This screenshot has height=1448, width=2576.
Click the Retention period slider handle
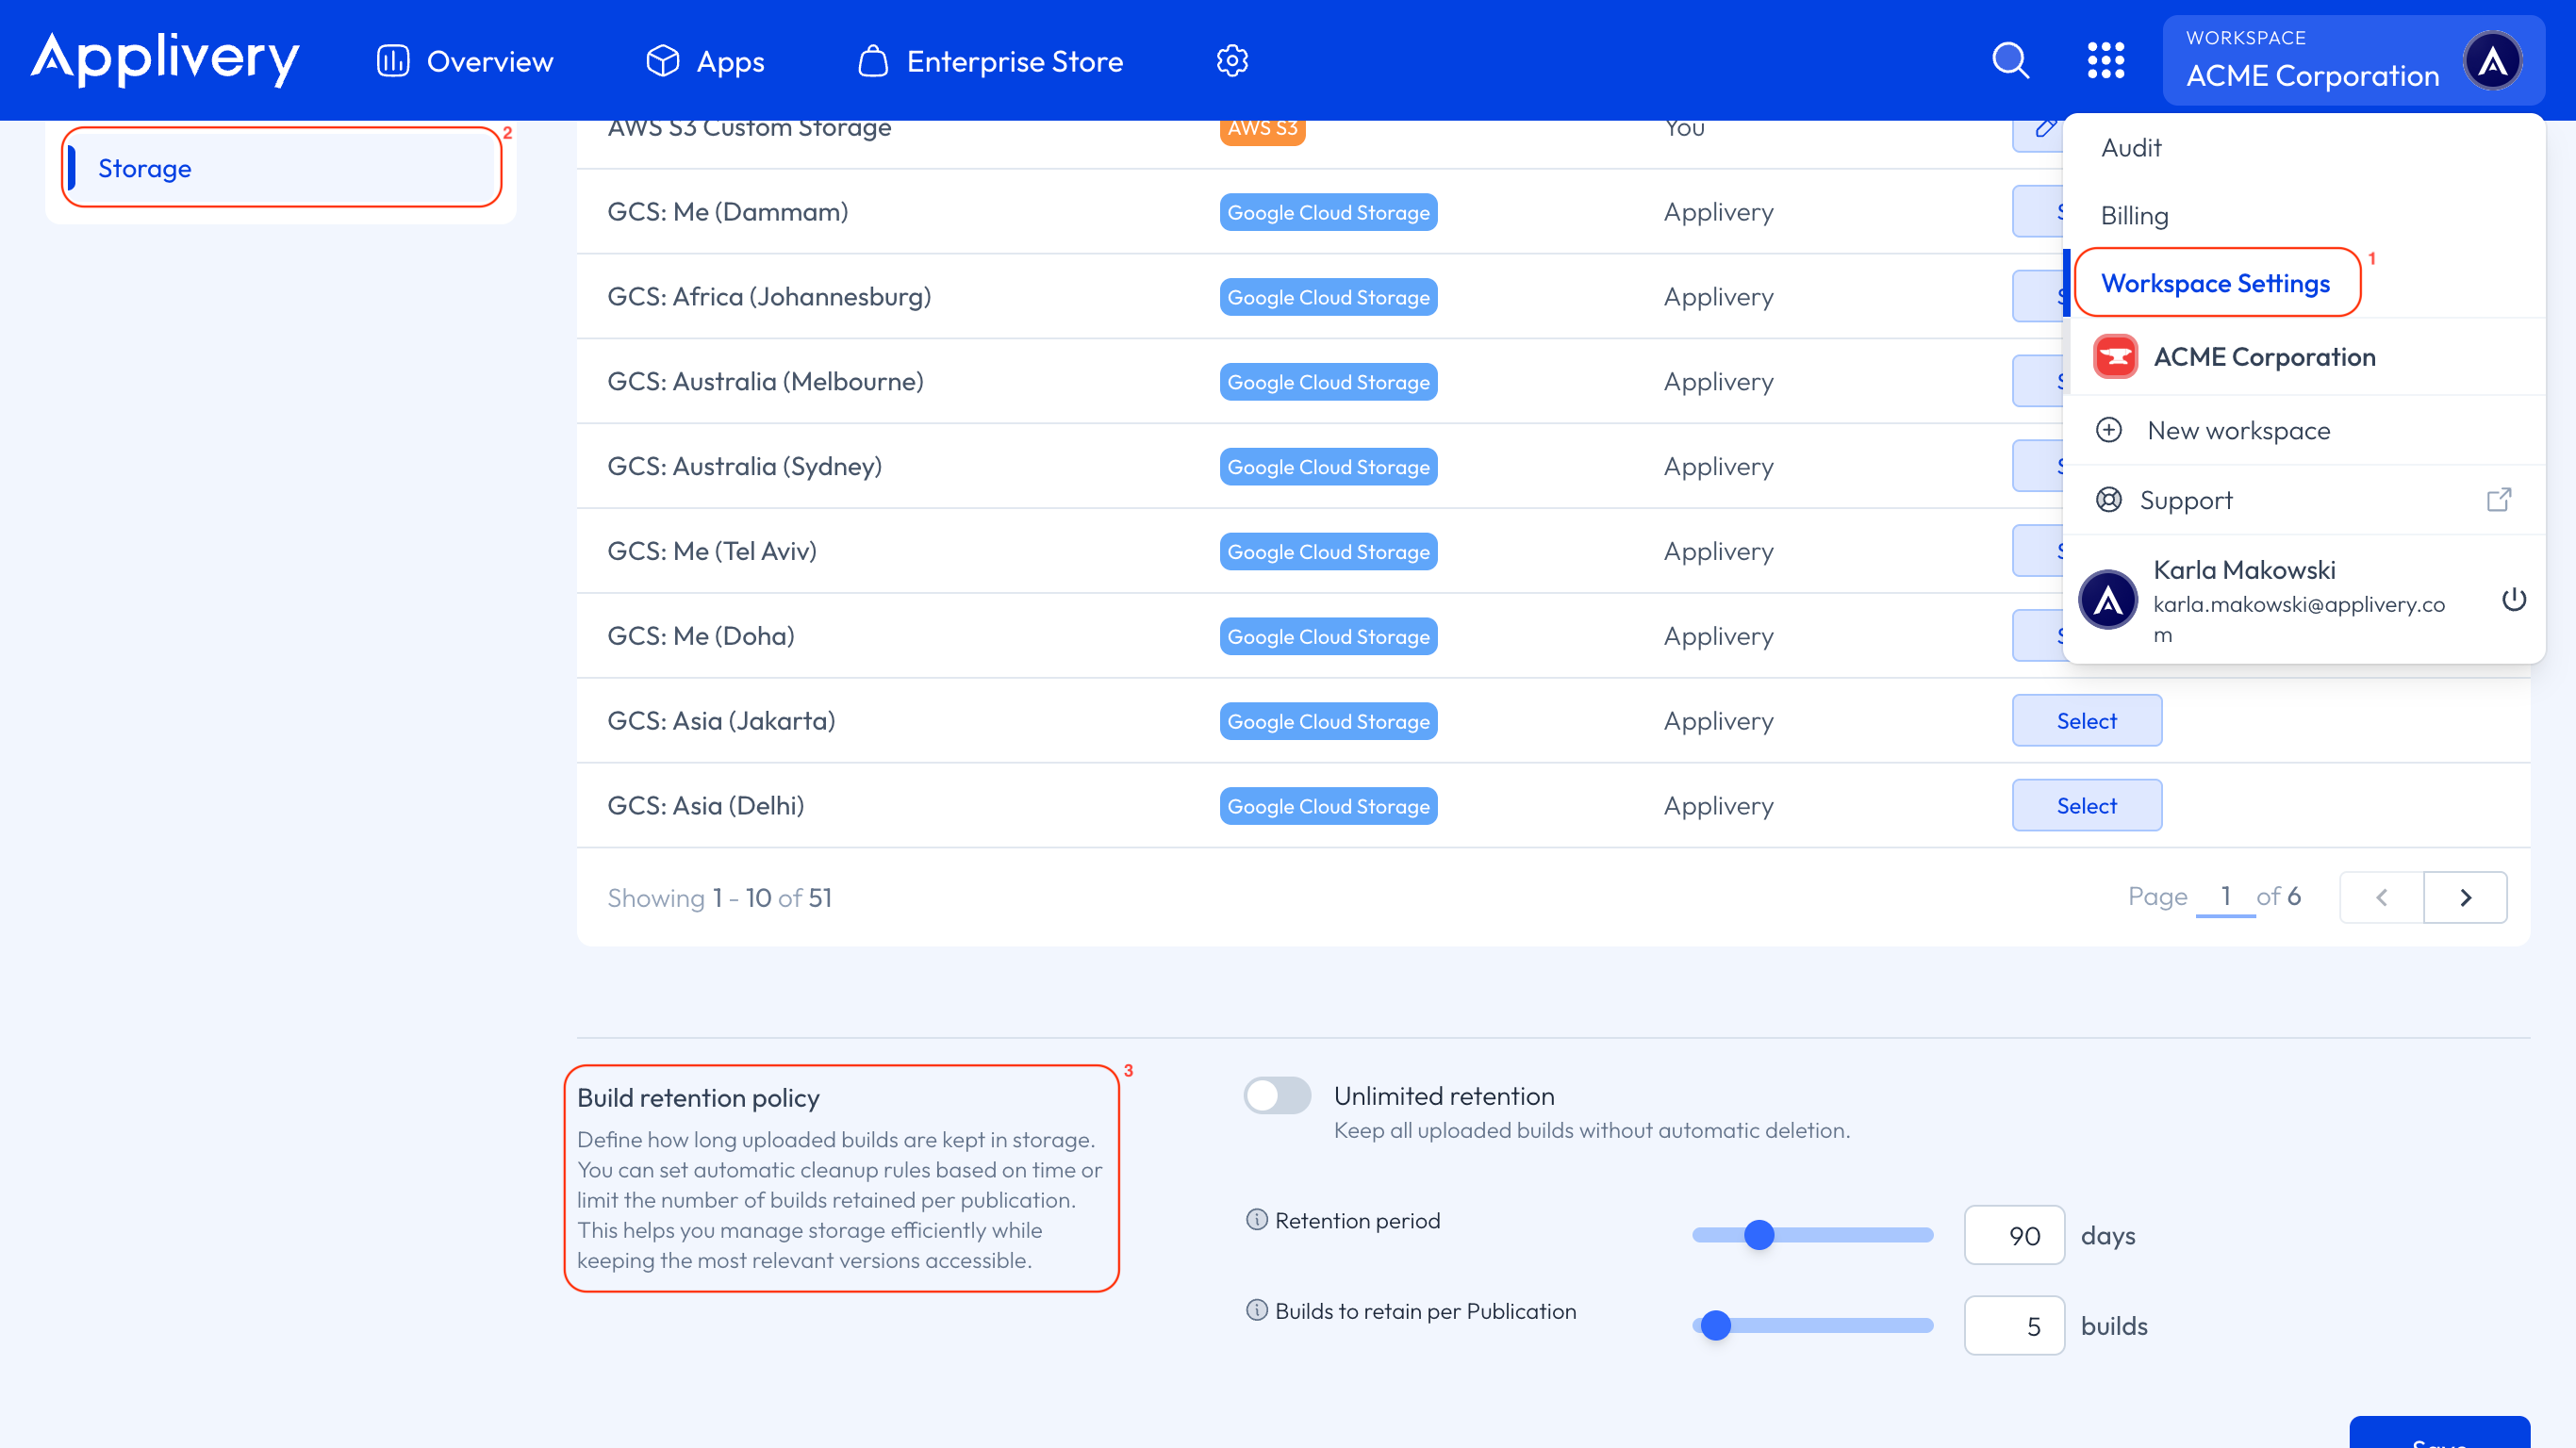(x=1758, y=1235)
